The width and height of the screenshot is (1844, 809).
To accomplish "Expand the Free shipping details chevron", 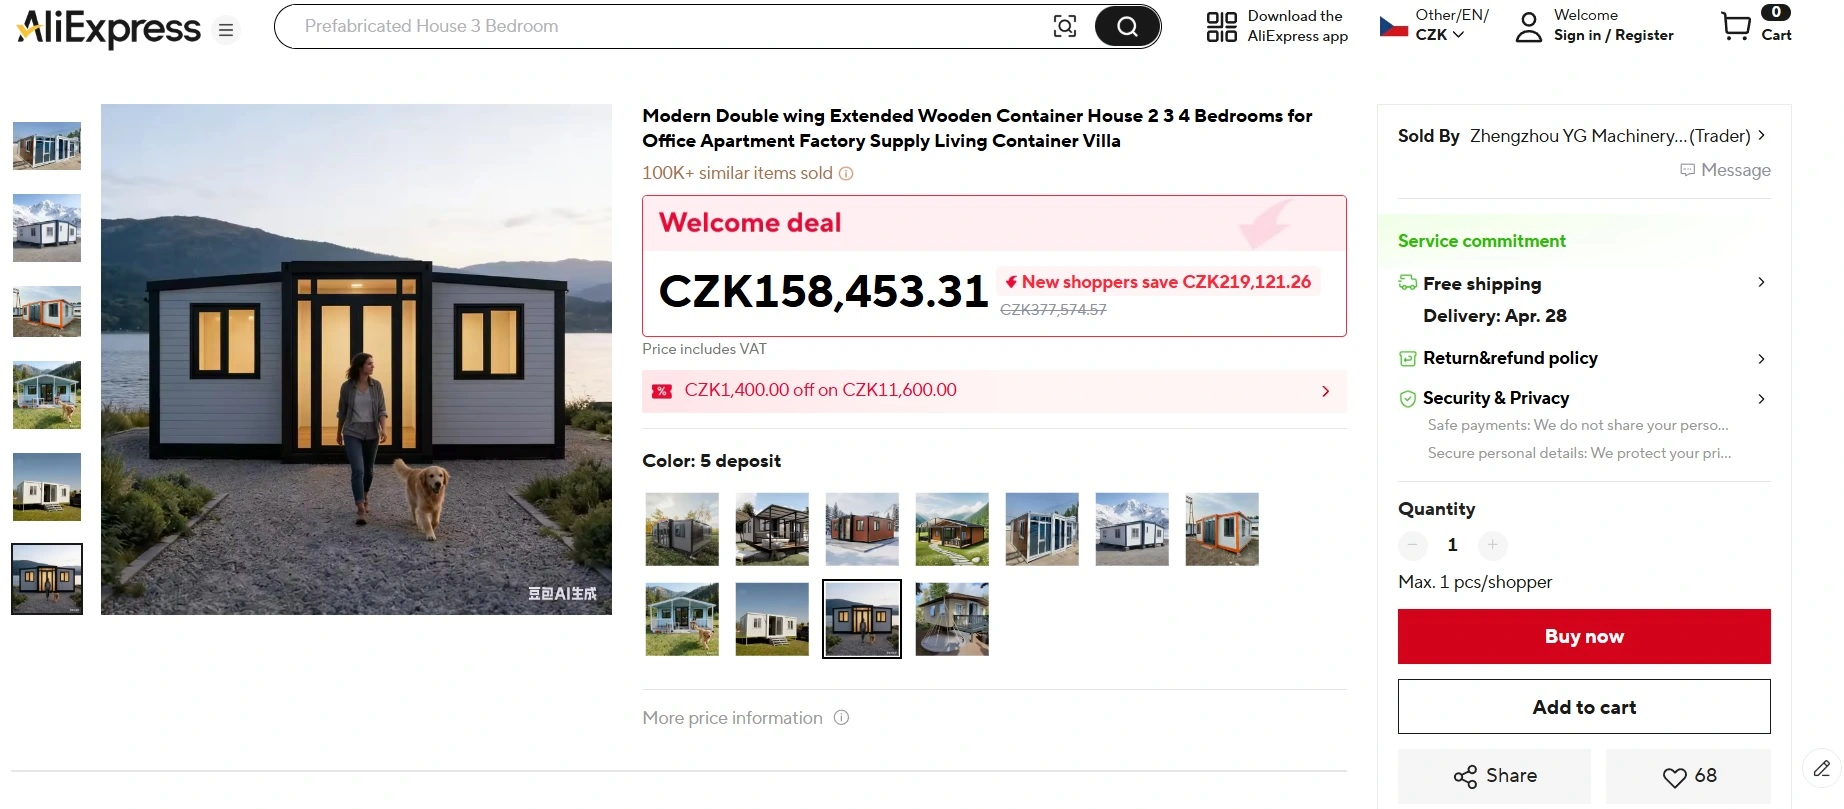I will pyautogui.click(x=1761, y=282).
